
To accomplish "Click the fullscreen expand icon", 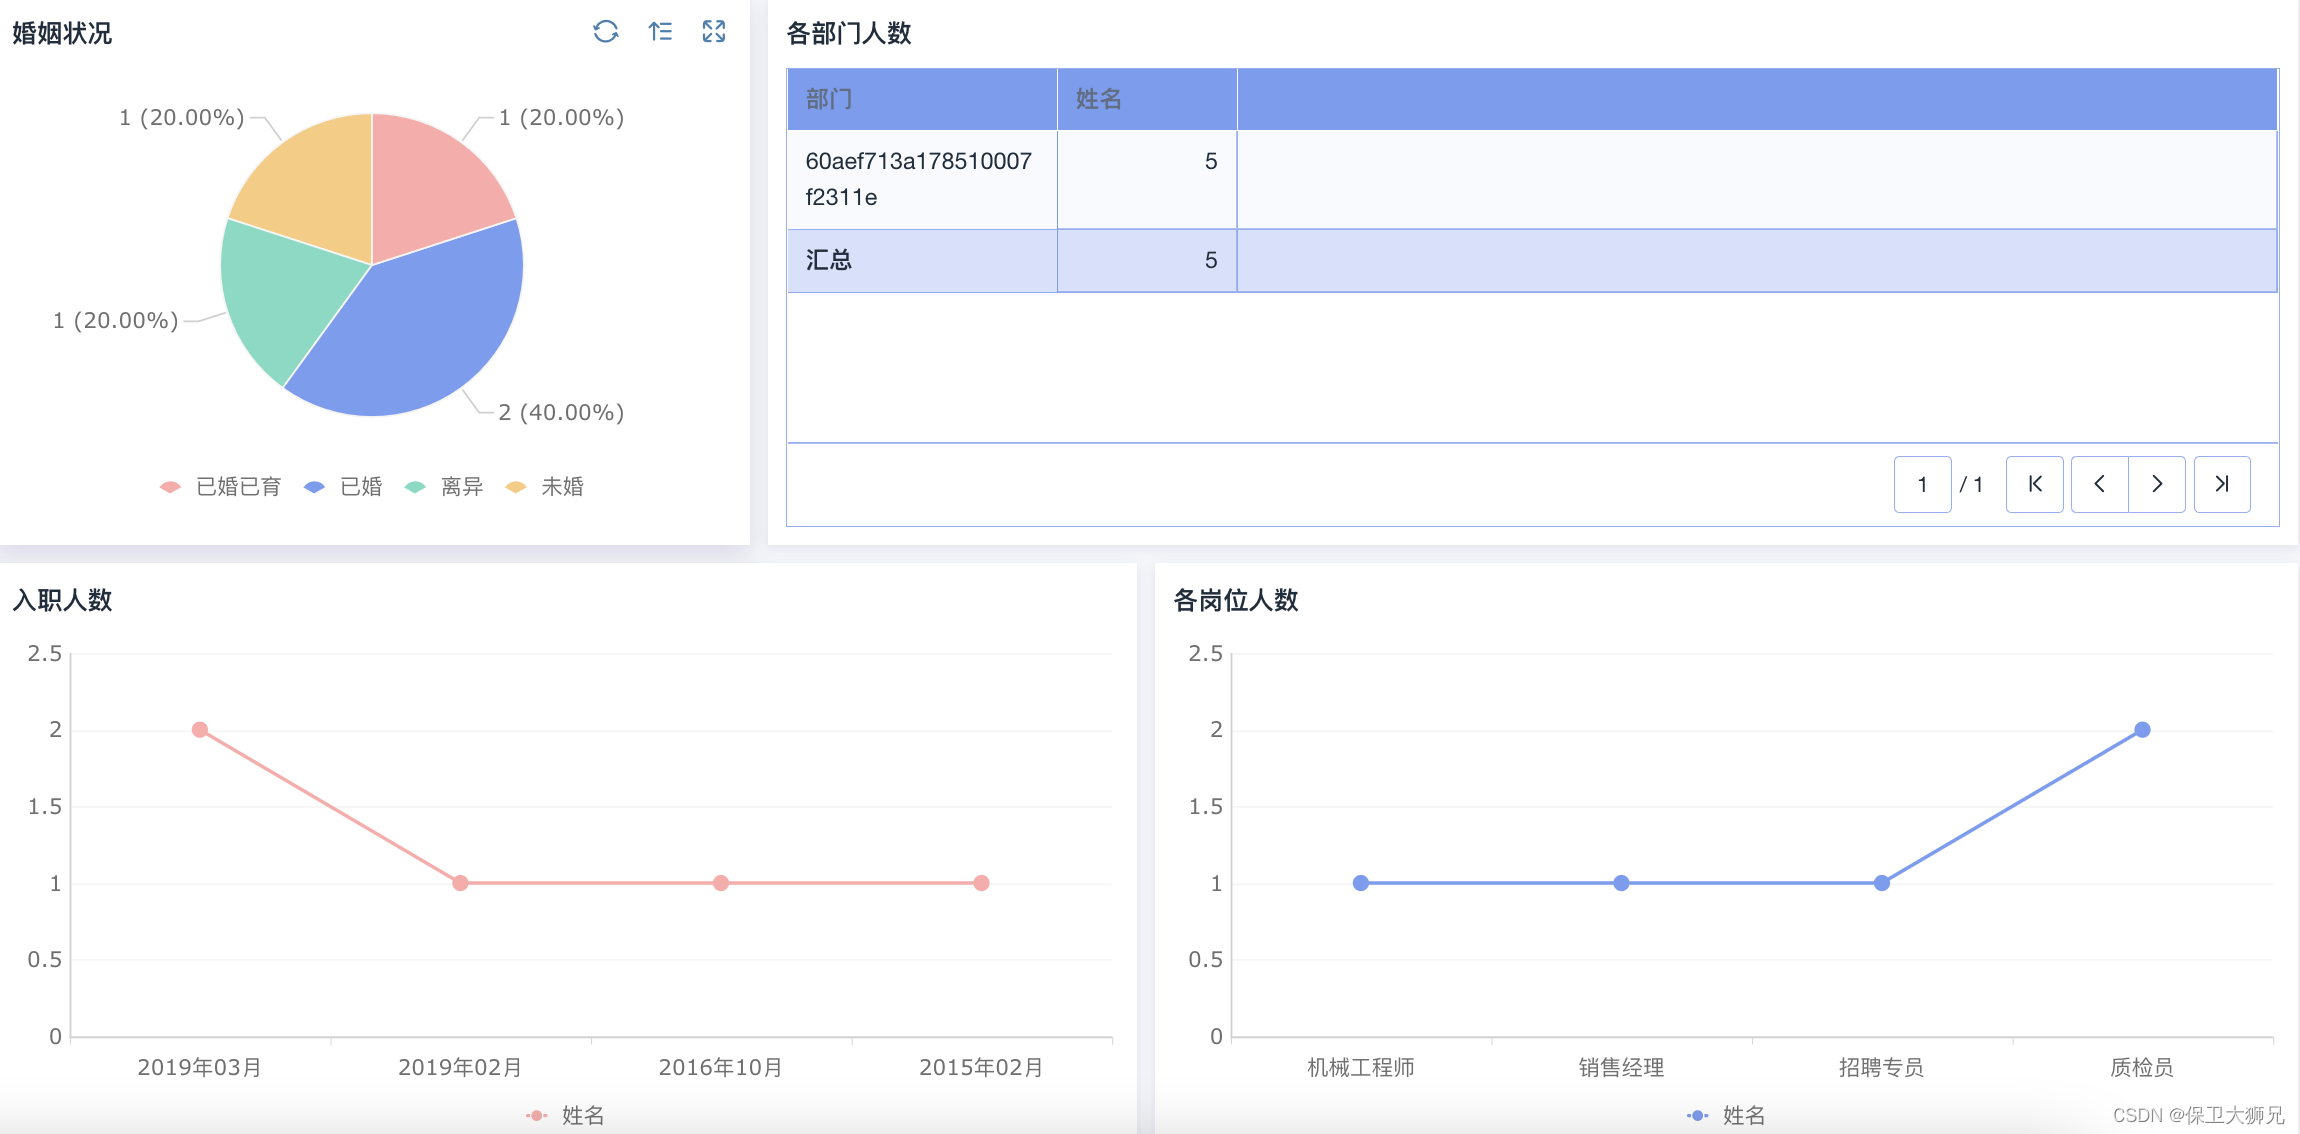I will pyautogui.click(x=713, y=32).
